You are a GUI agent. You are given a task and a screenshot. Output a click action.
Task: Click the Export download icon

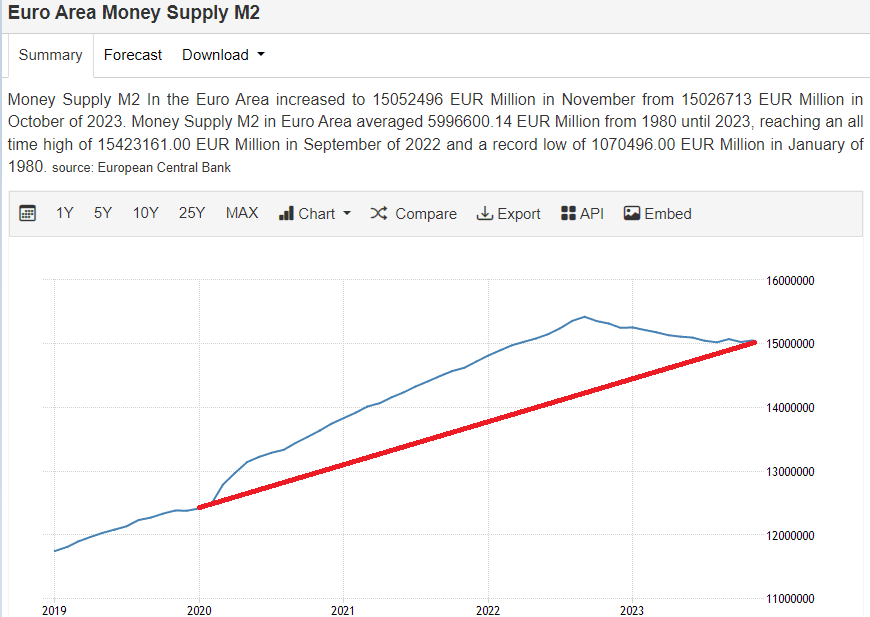click(x=484, y=213)
